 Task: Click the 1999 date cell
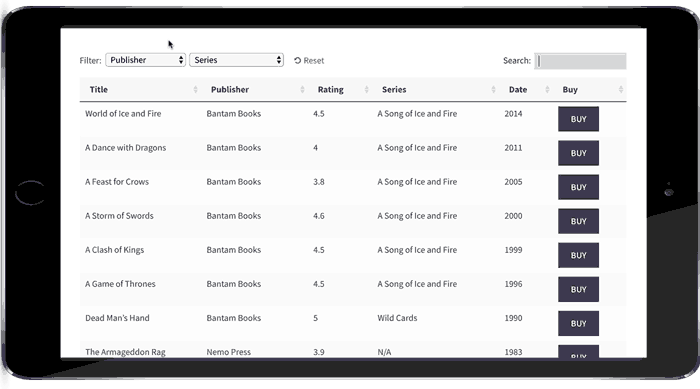coord(513,250)
